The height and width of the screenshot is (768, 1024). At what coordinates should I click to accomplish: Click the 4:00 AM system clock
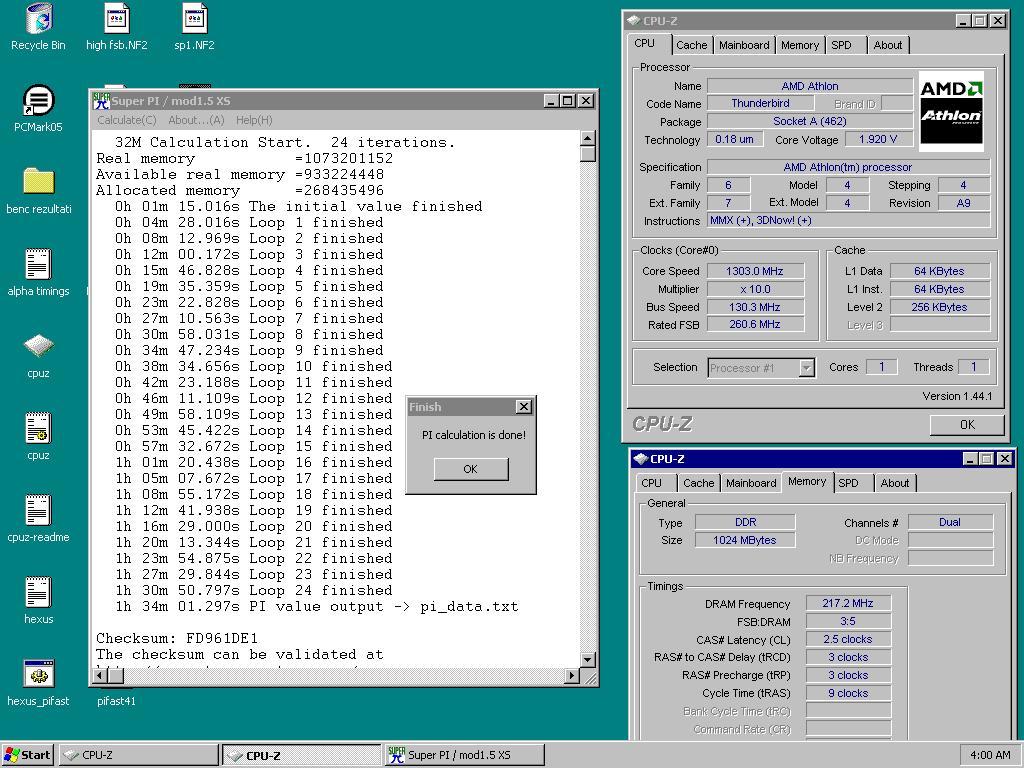[990, 755]
